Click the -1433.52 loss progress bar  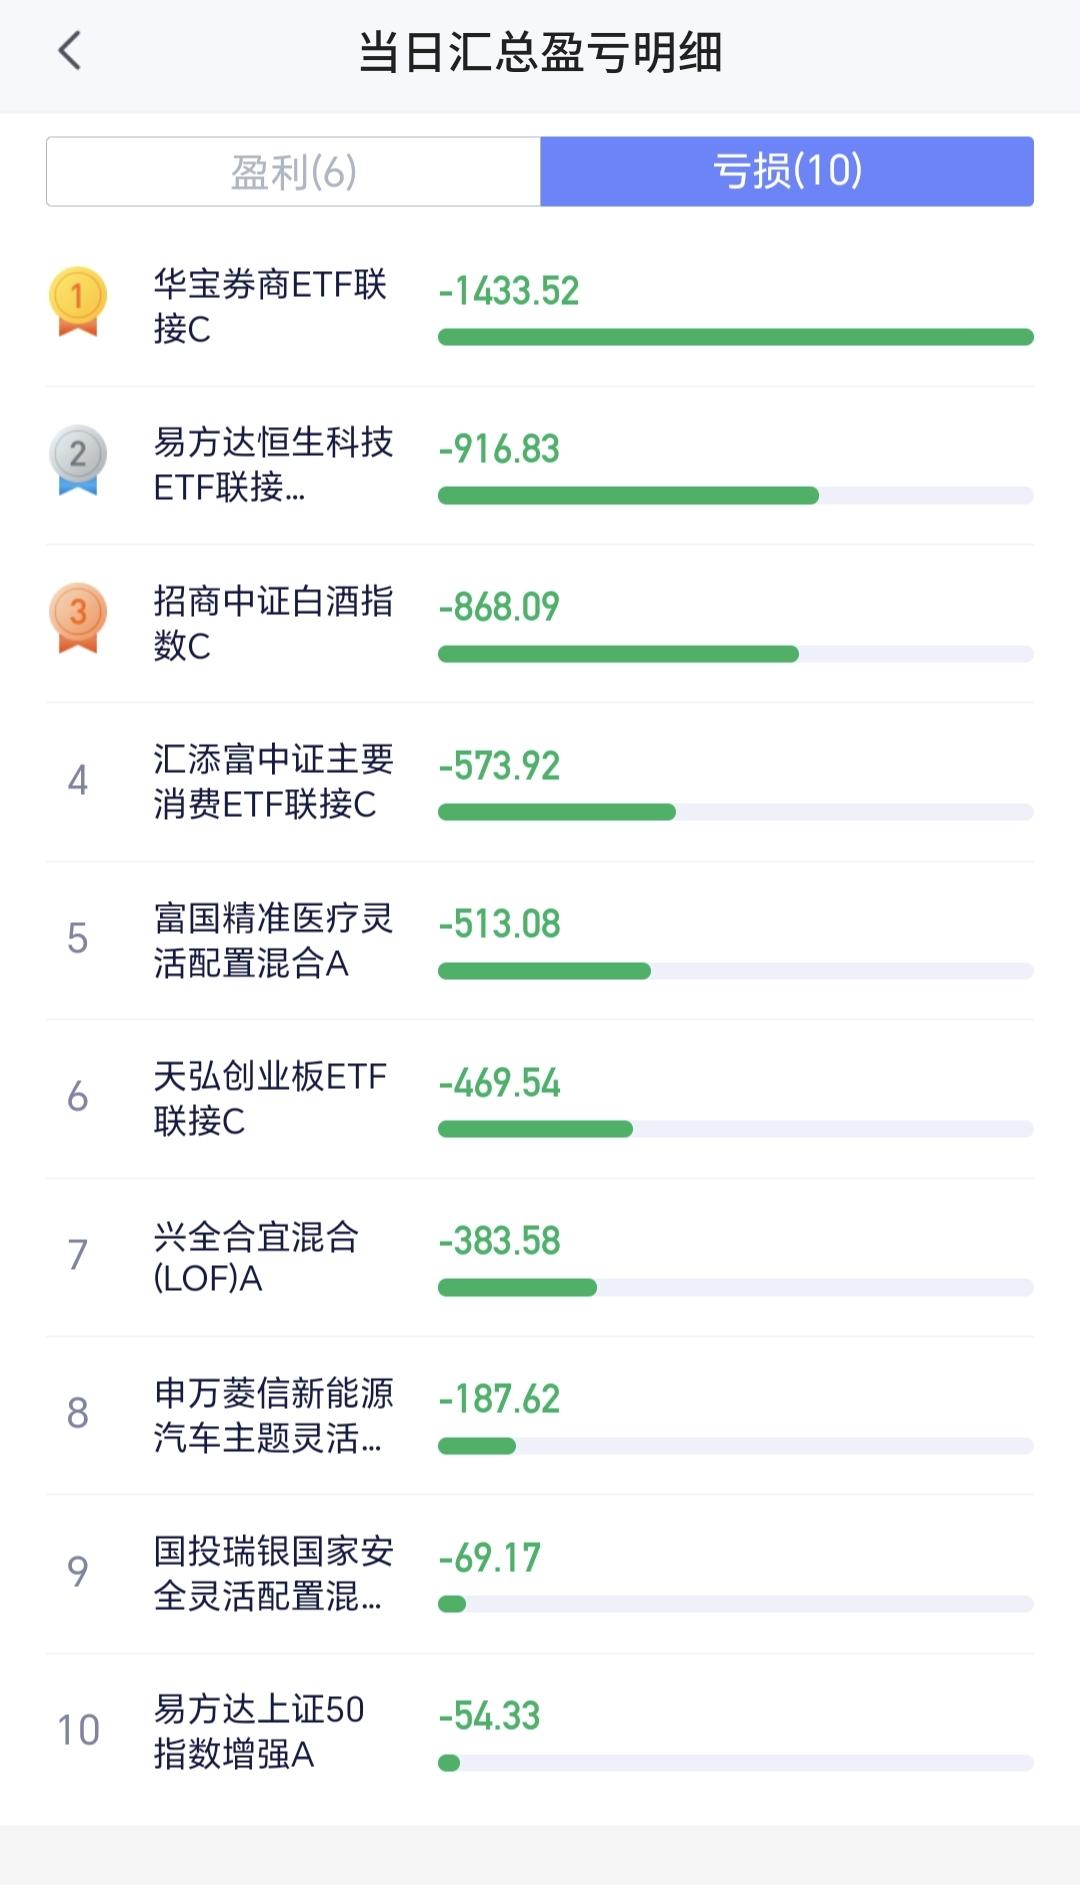point(736,337)
